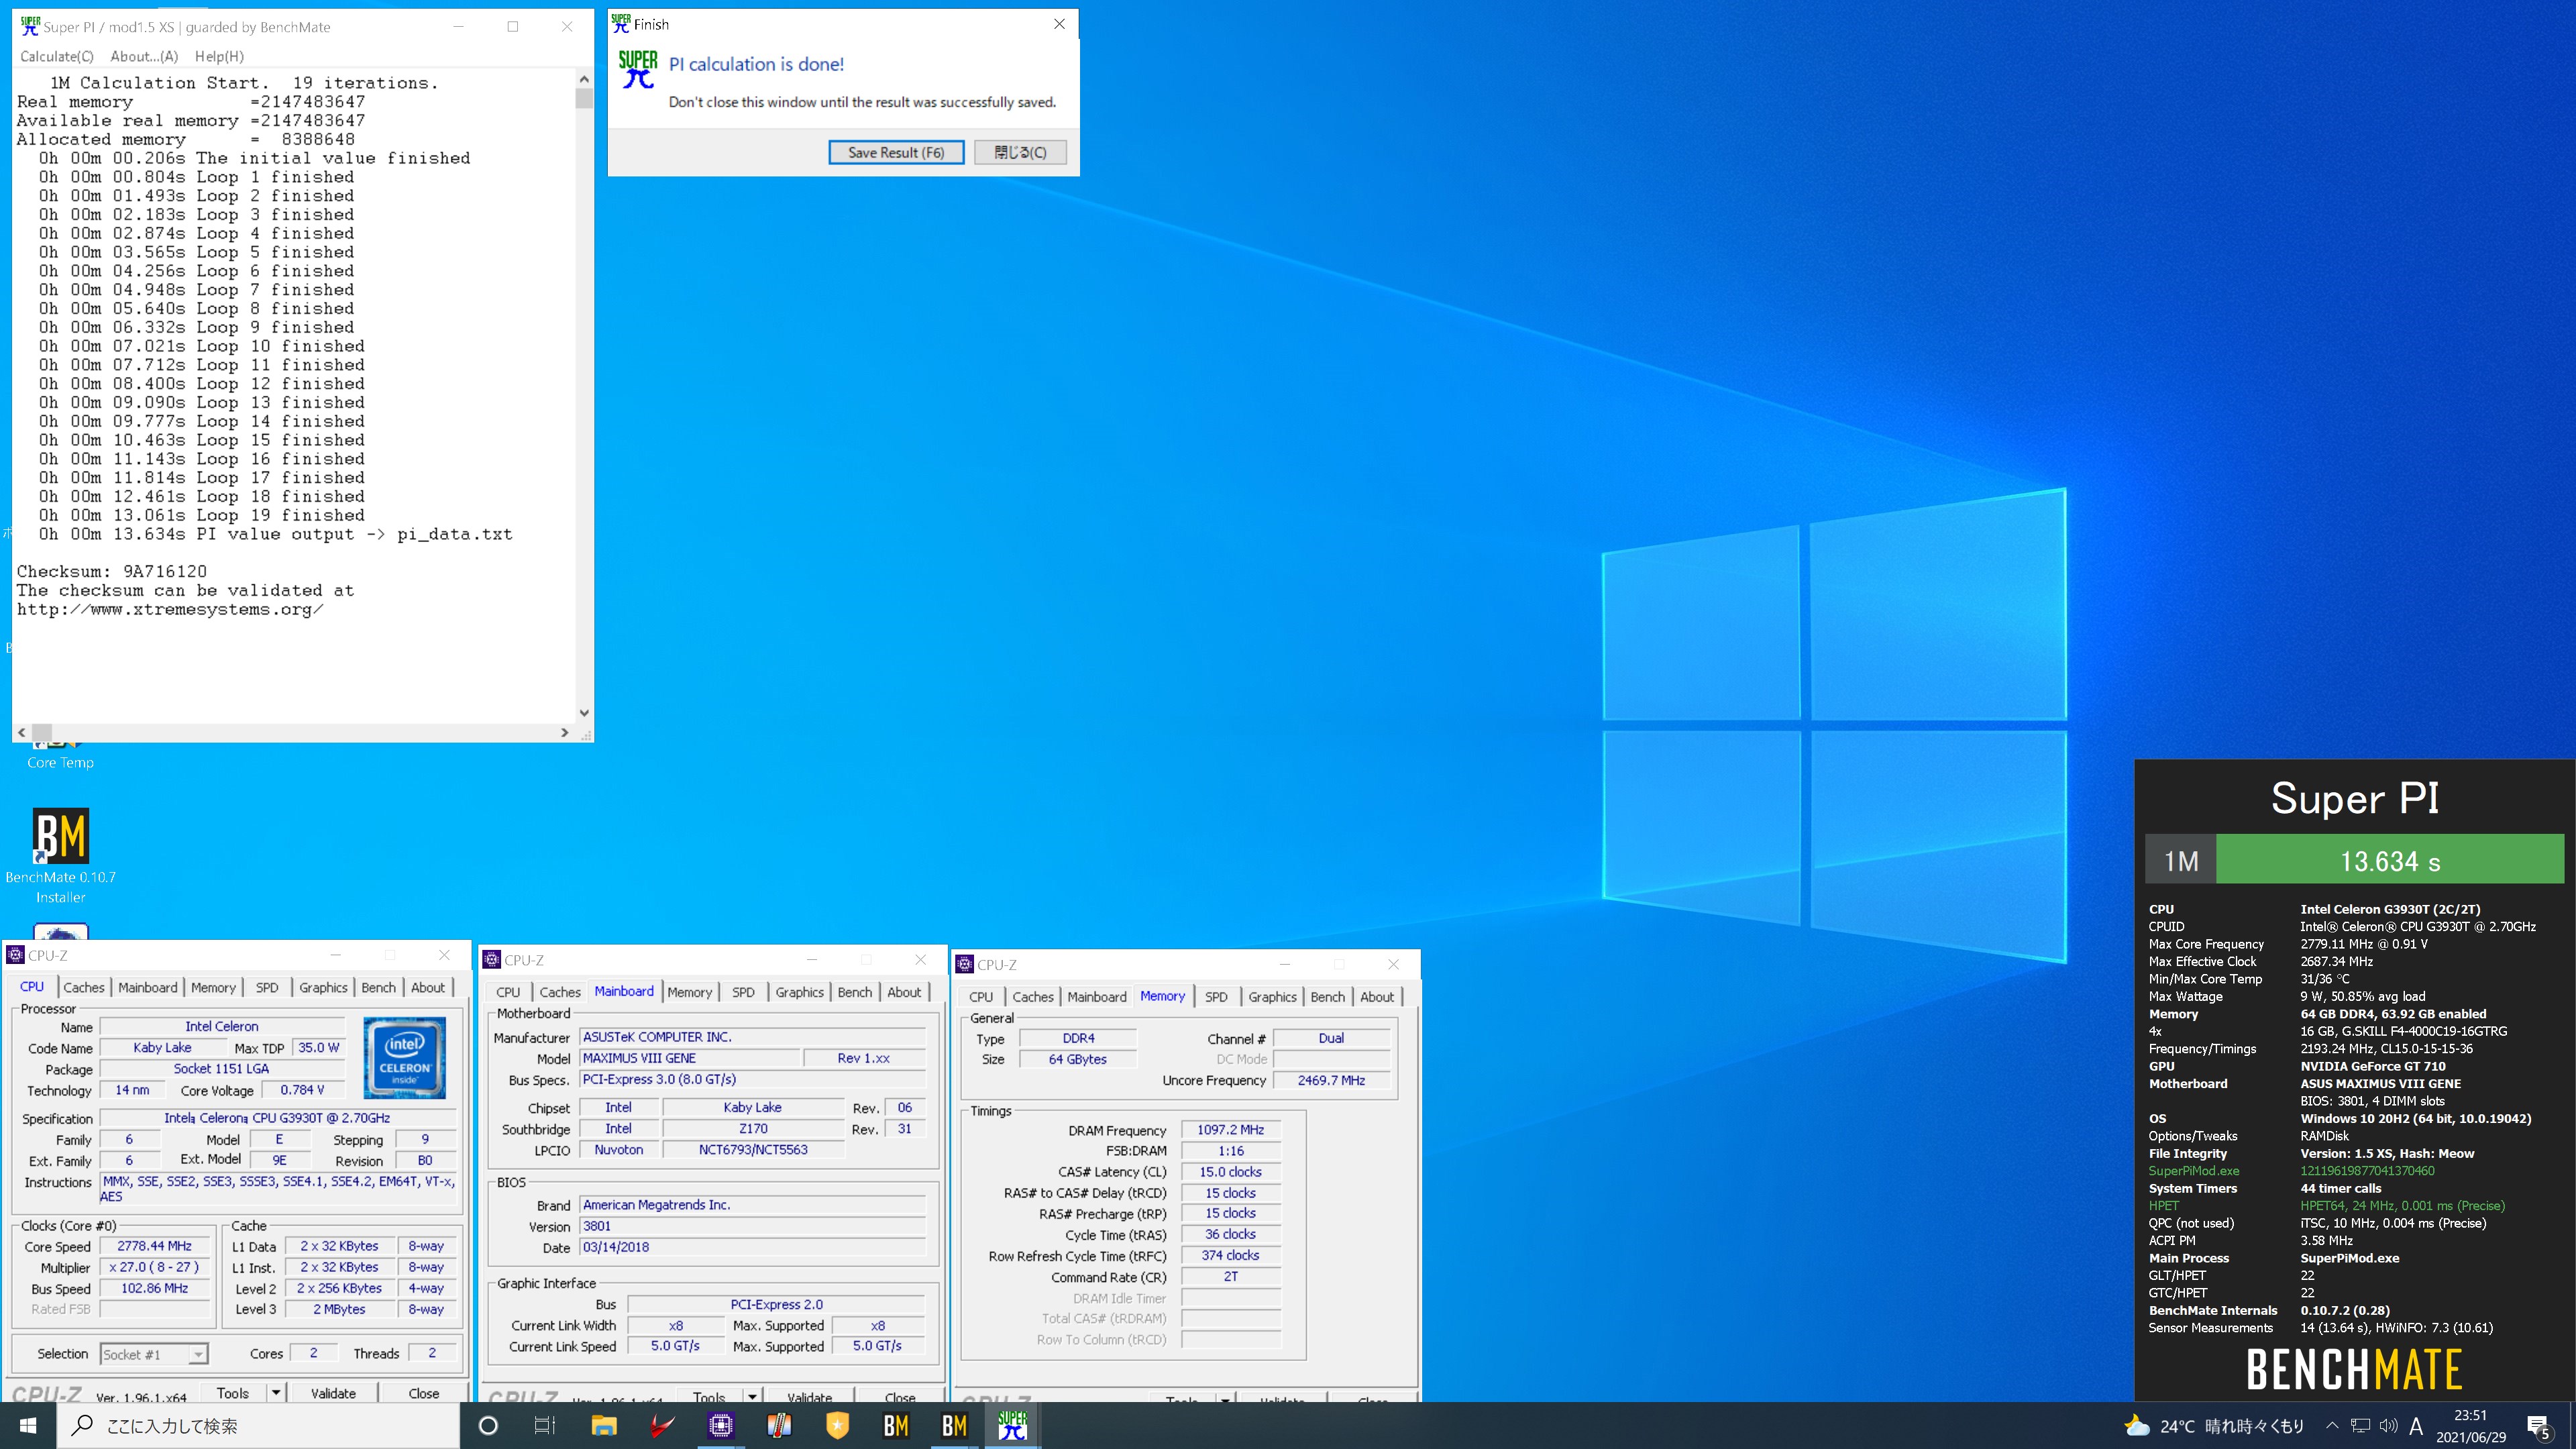Open the Help(H) menu in Super PI
The image size is (2576, 1449).
[x=219, y=56]
